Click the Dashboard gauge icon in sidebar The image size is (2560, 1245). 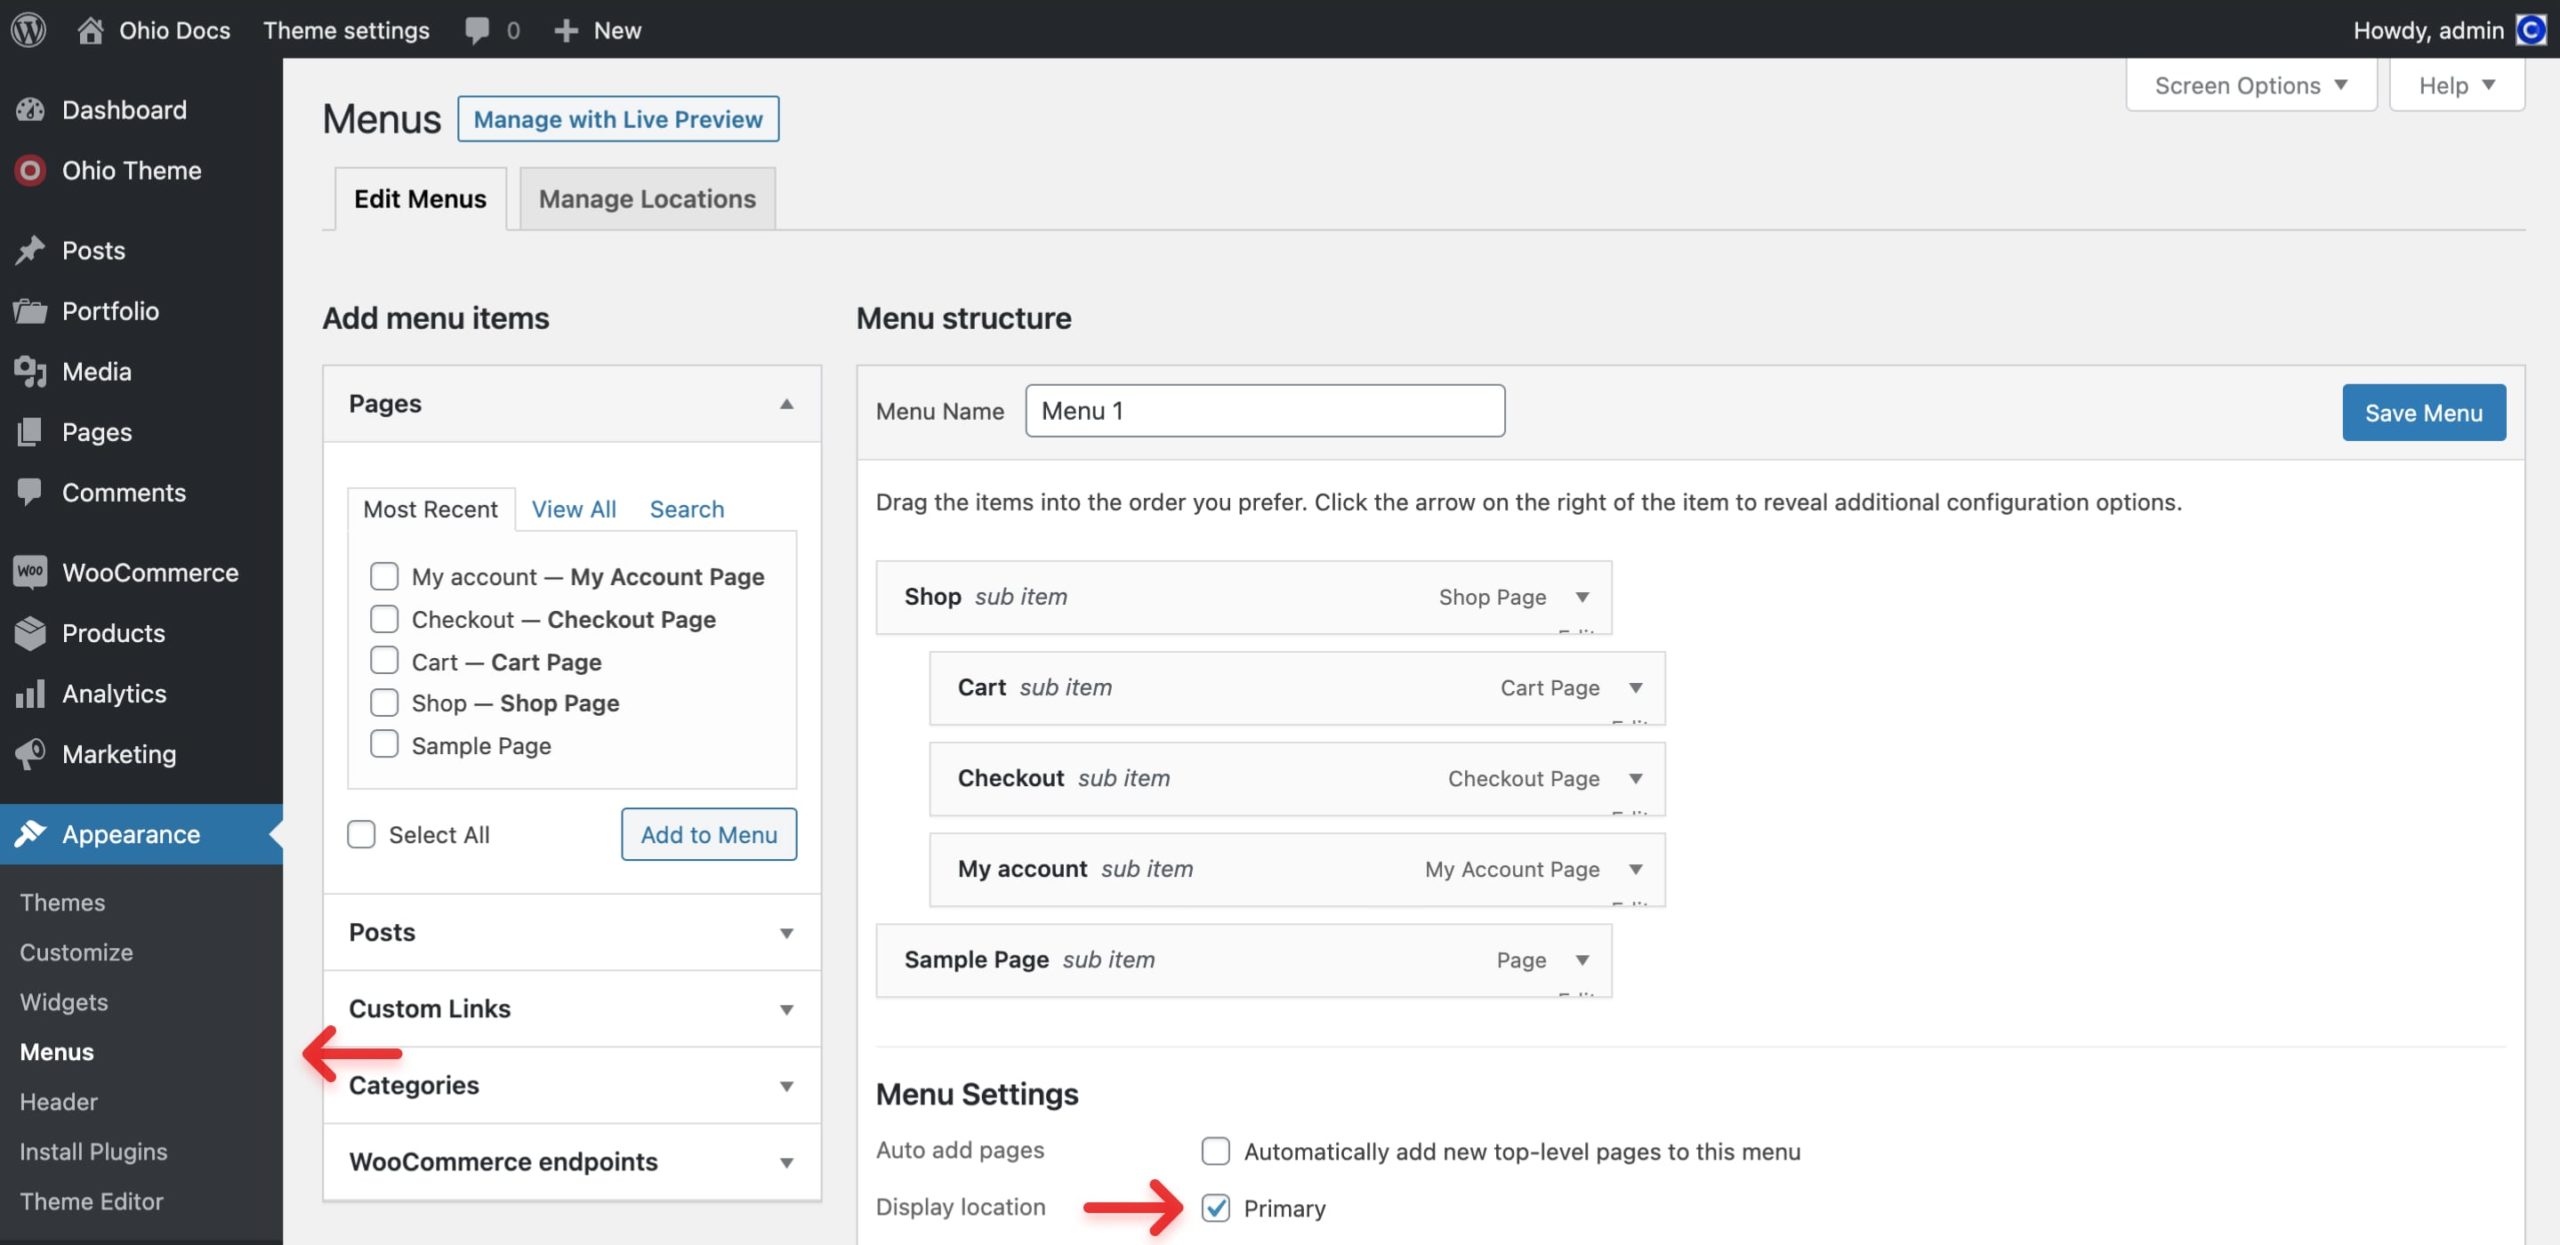click(x=30, y=110)
